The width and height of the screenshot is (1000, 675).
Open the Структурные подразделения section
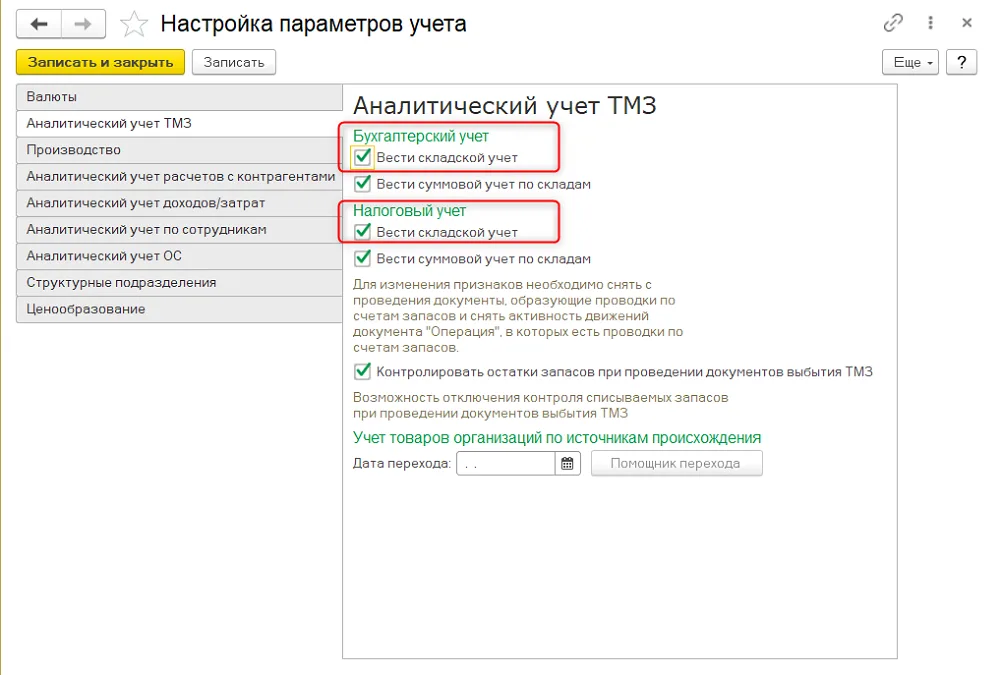click(x=179, y=283)
